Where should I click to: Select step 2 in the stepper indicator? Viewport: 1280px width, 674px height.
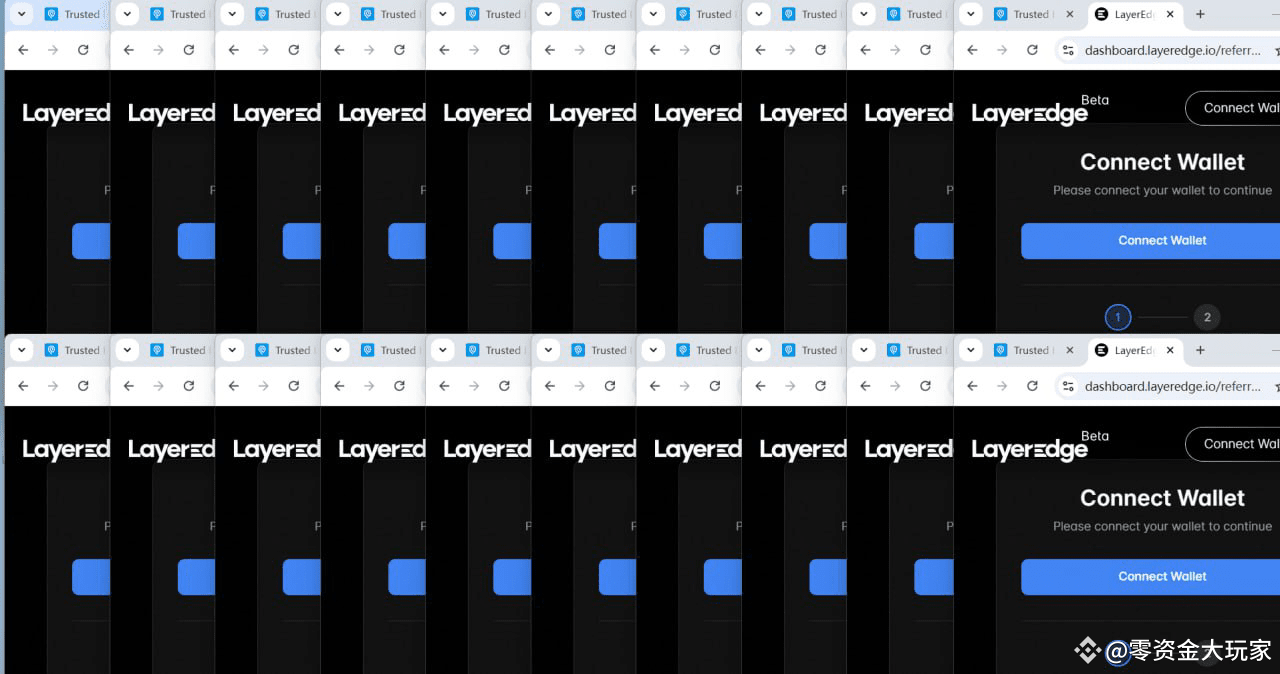(1207, 317)
